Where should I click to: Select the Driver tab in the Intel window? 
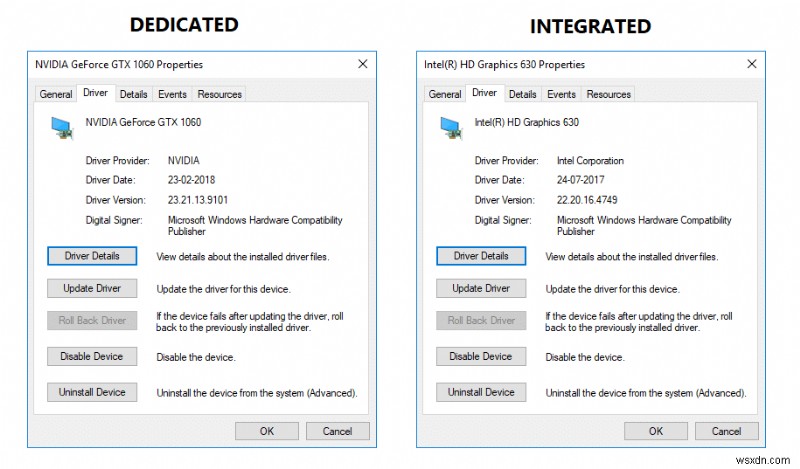click(x=484, y=93)
